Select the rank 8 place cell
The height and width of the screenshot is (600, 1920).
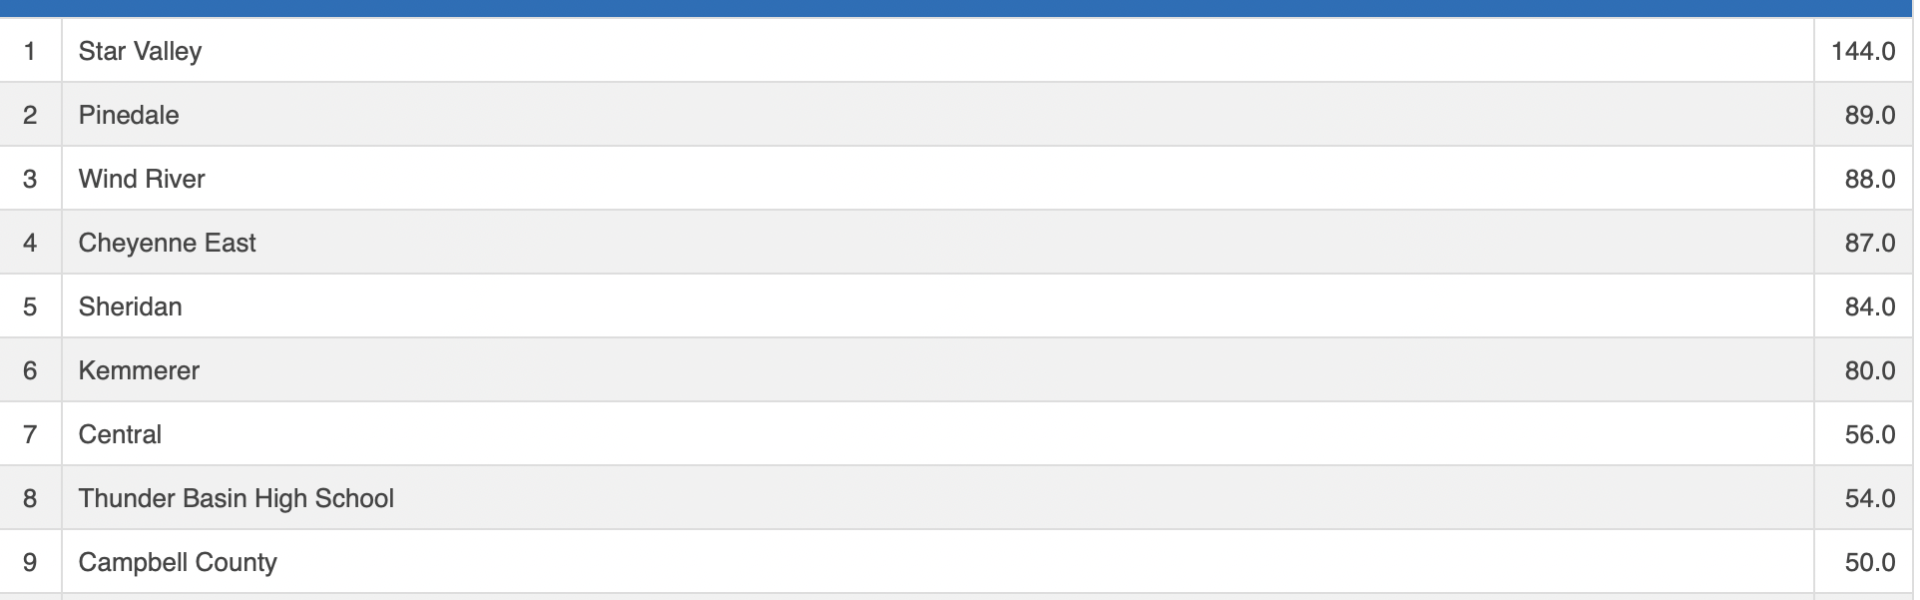(x=30, y=499)
